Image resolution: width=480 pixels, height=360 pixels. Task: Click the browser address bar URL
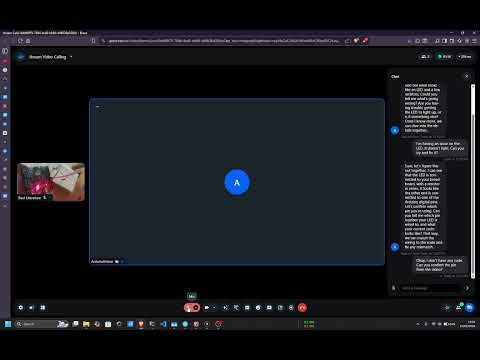pos(223,41)
